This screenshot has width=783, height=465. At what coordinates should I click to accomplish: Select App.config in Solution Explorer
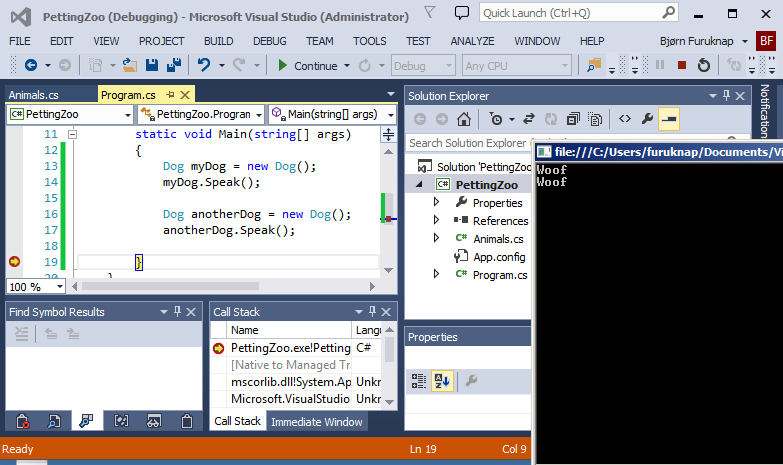pos(499,257)
